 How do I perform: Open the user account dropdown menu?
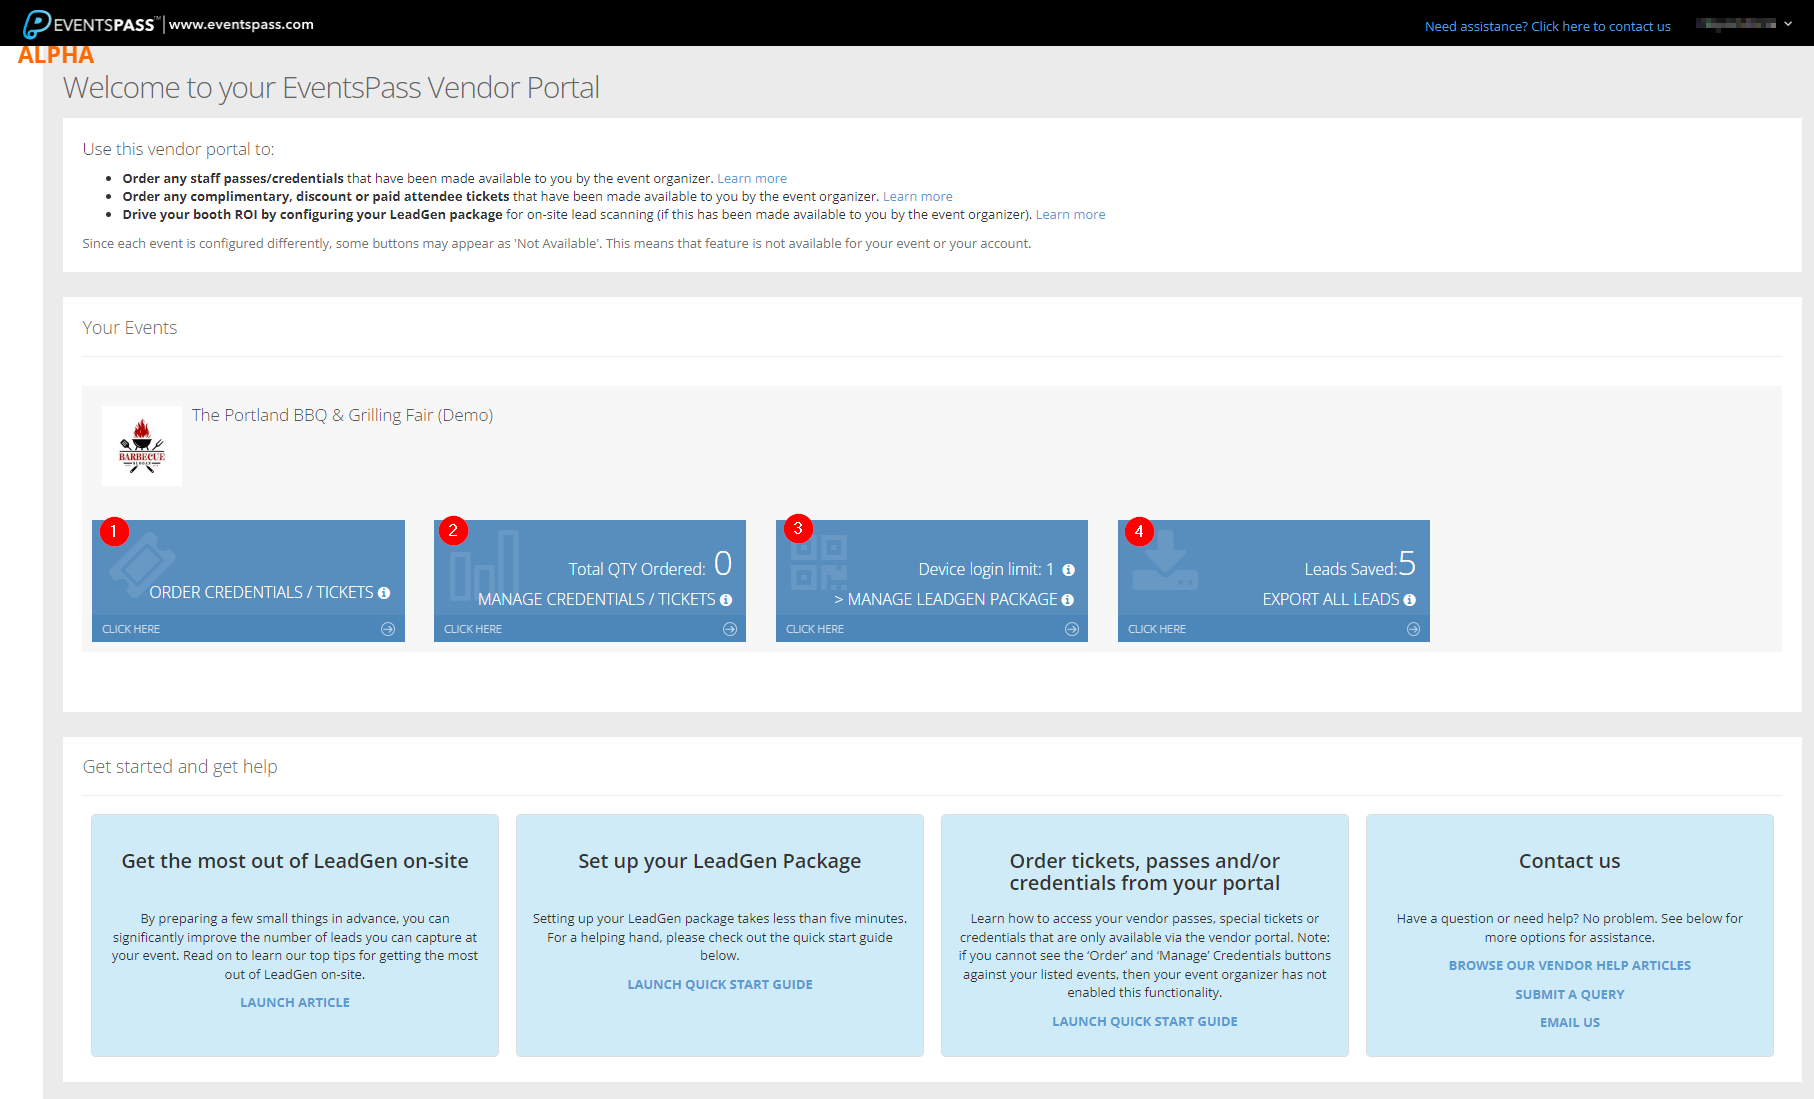click(1744, 23)
